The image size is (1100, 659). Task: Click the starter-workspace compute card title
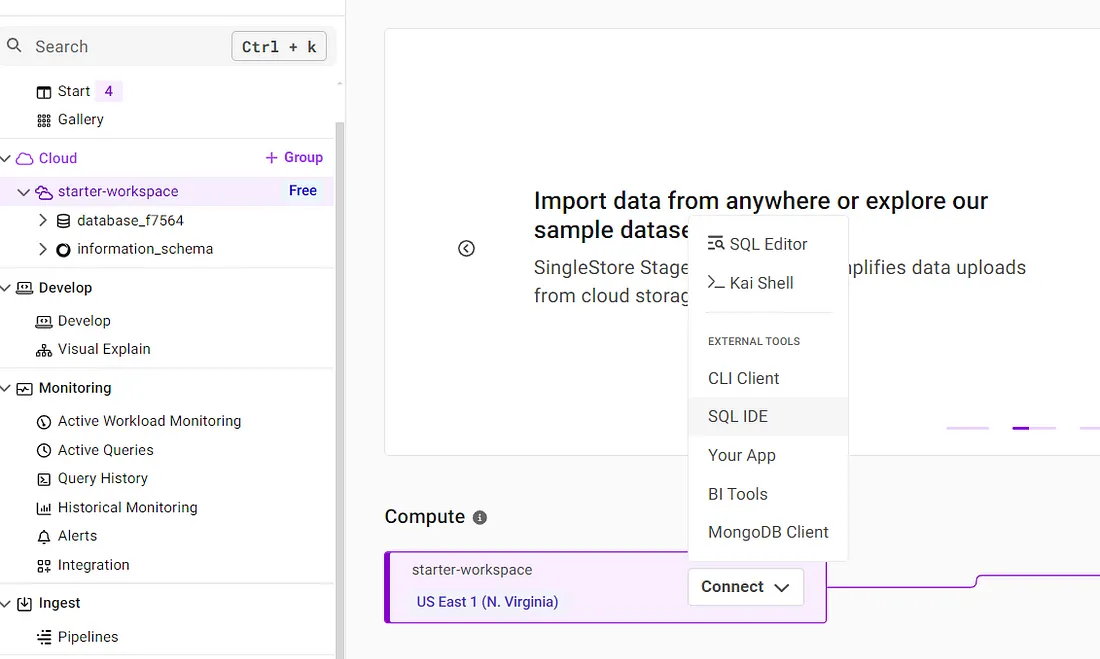472,570
